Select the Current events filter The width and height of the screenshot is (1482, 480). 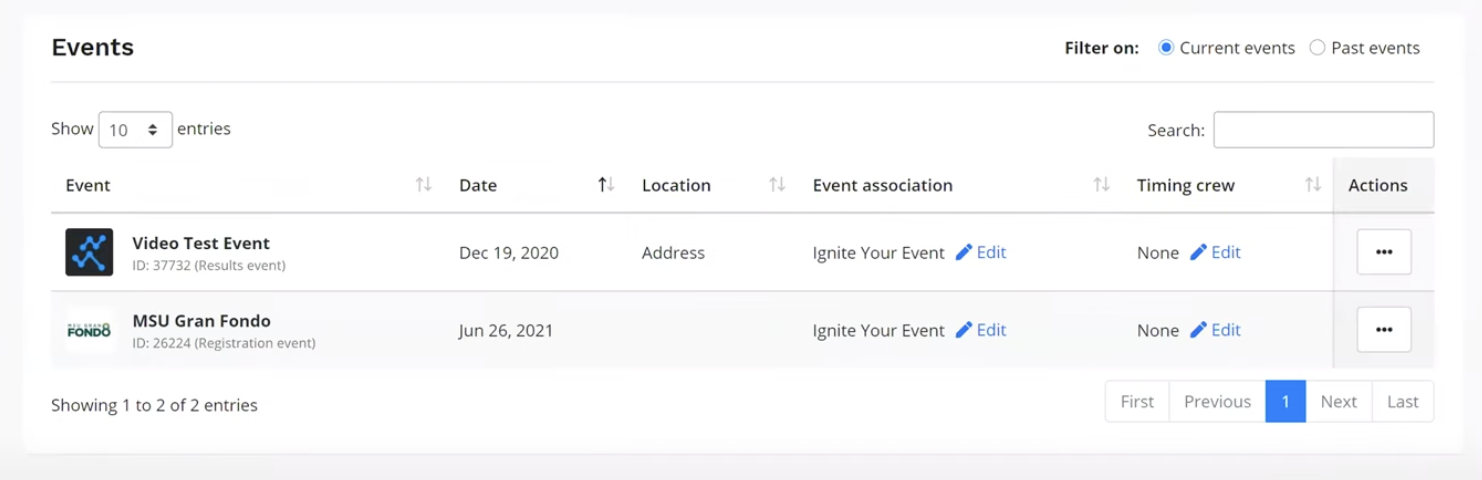click(1166, 48)
